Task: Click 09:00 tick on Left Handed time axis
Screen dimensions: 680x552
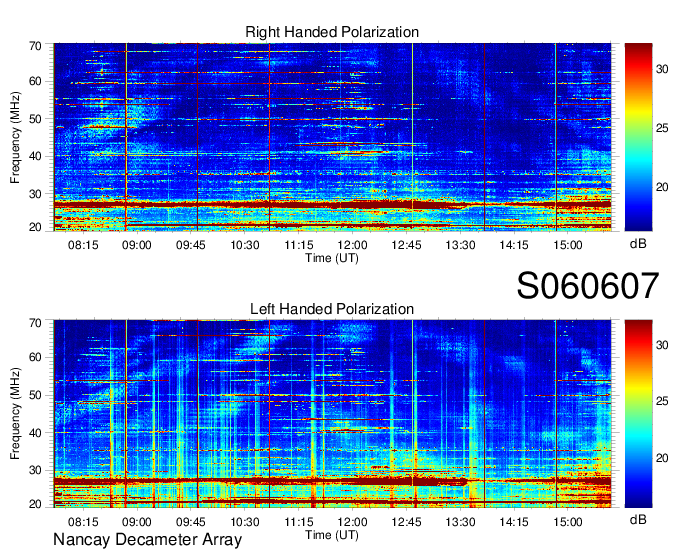Action: tap(137, 522)
